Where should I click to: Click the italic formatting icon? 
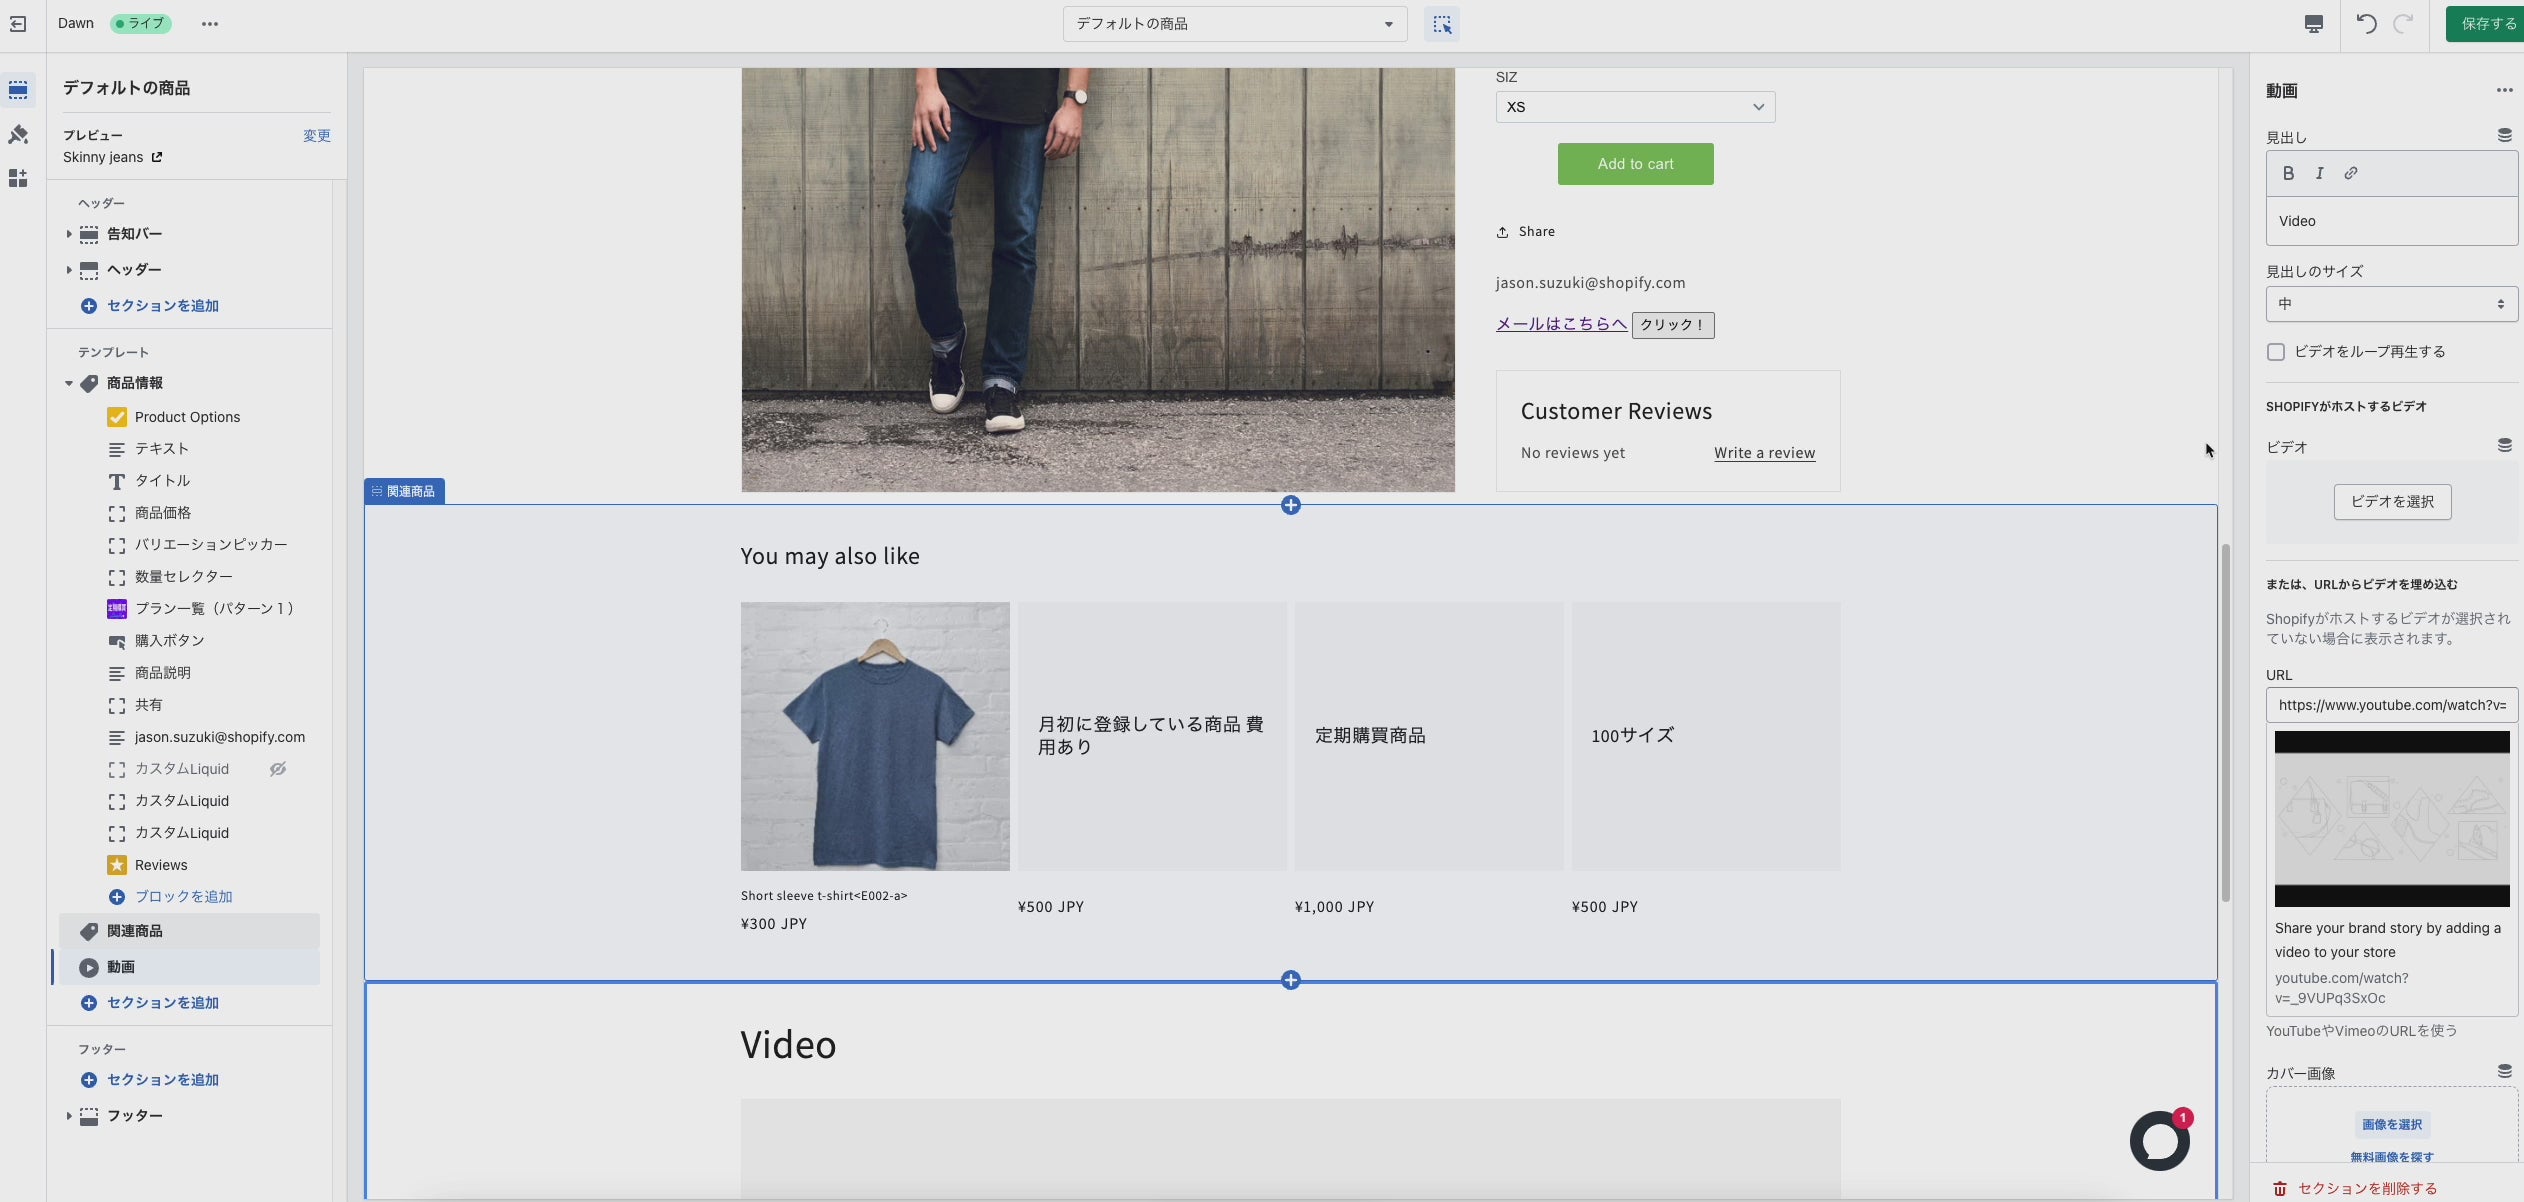click(2319, 173)
